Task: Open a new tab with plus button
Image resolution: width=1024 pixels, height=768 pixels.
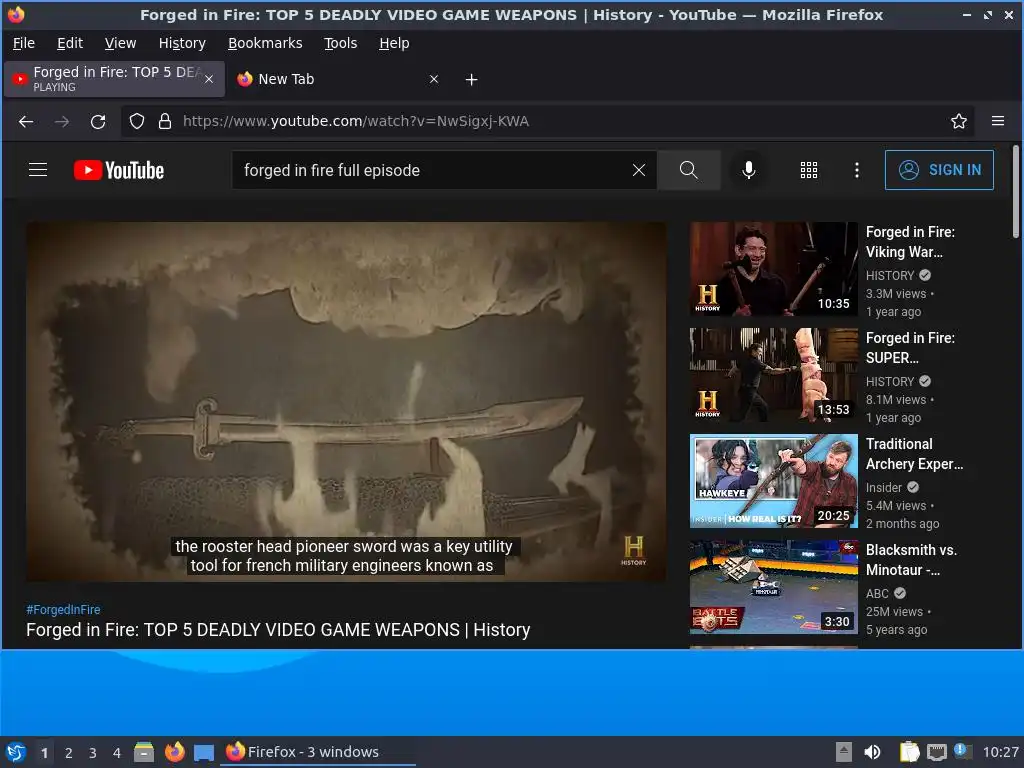Action: click(472, 80)
